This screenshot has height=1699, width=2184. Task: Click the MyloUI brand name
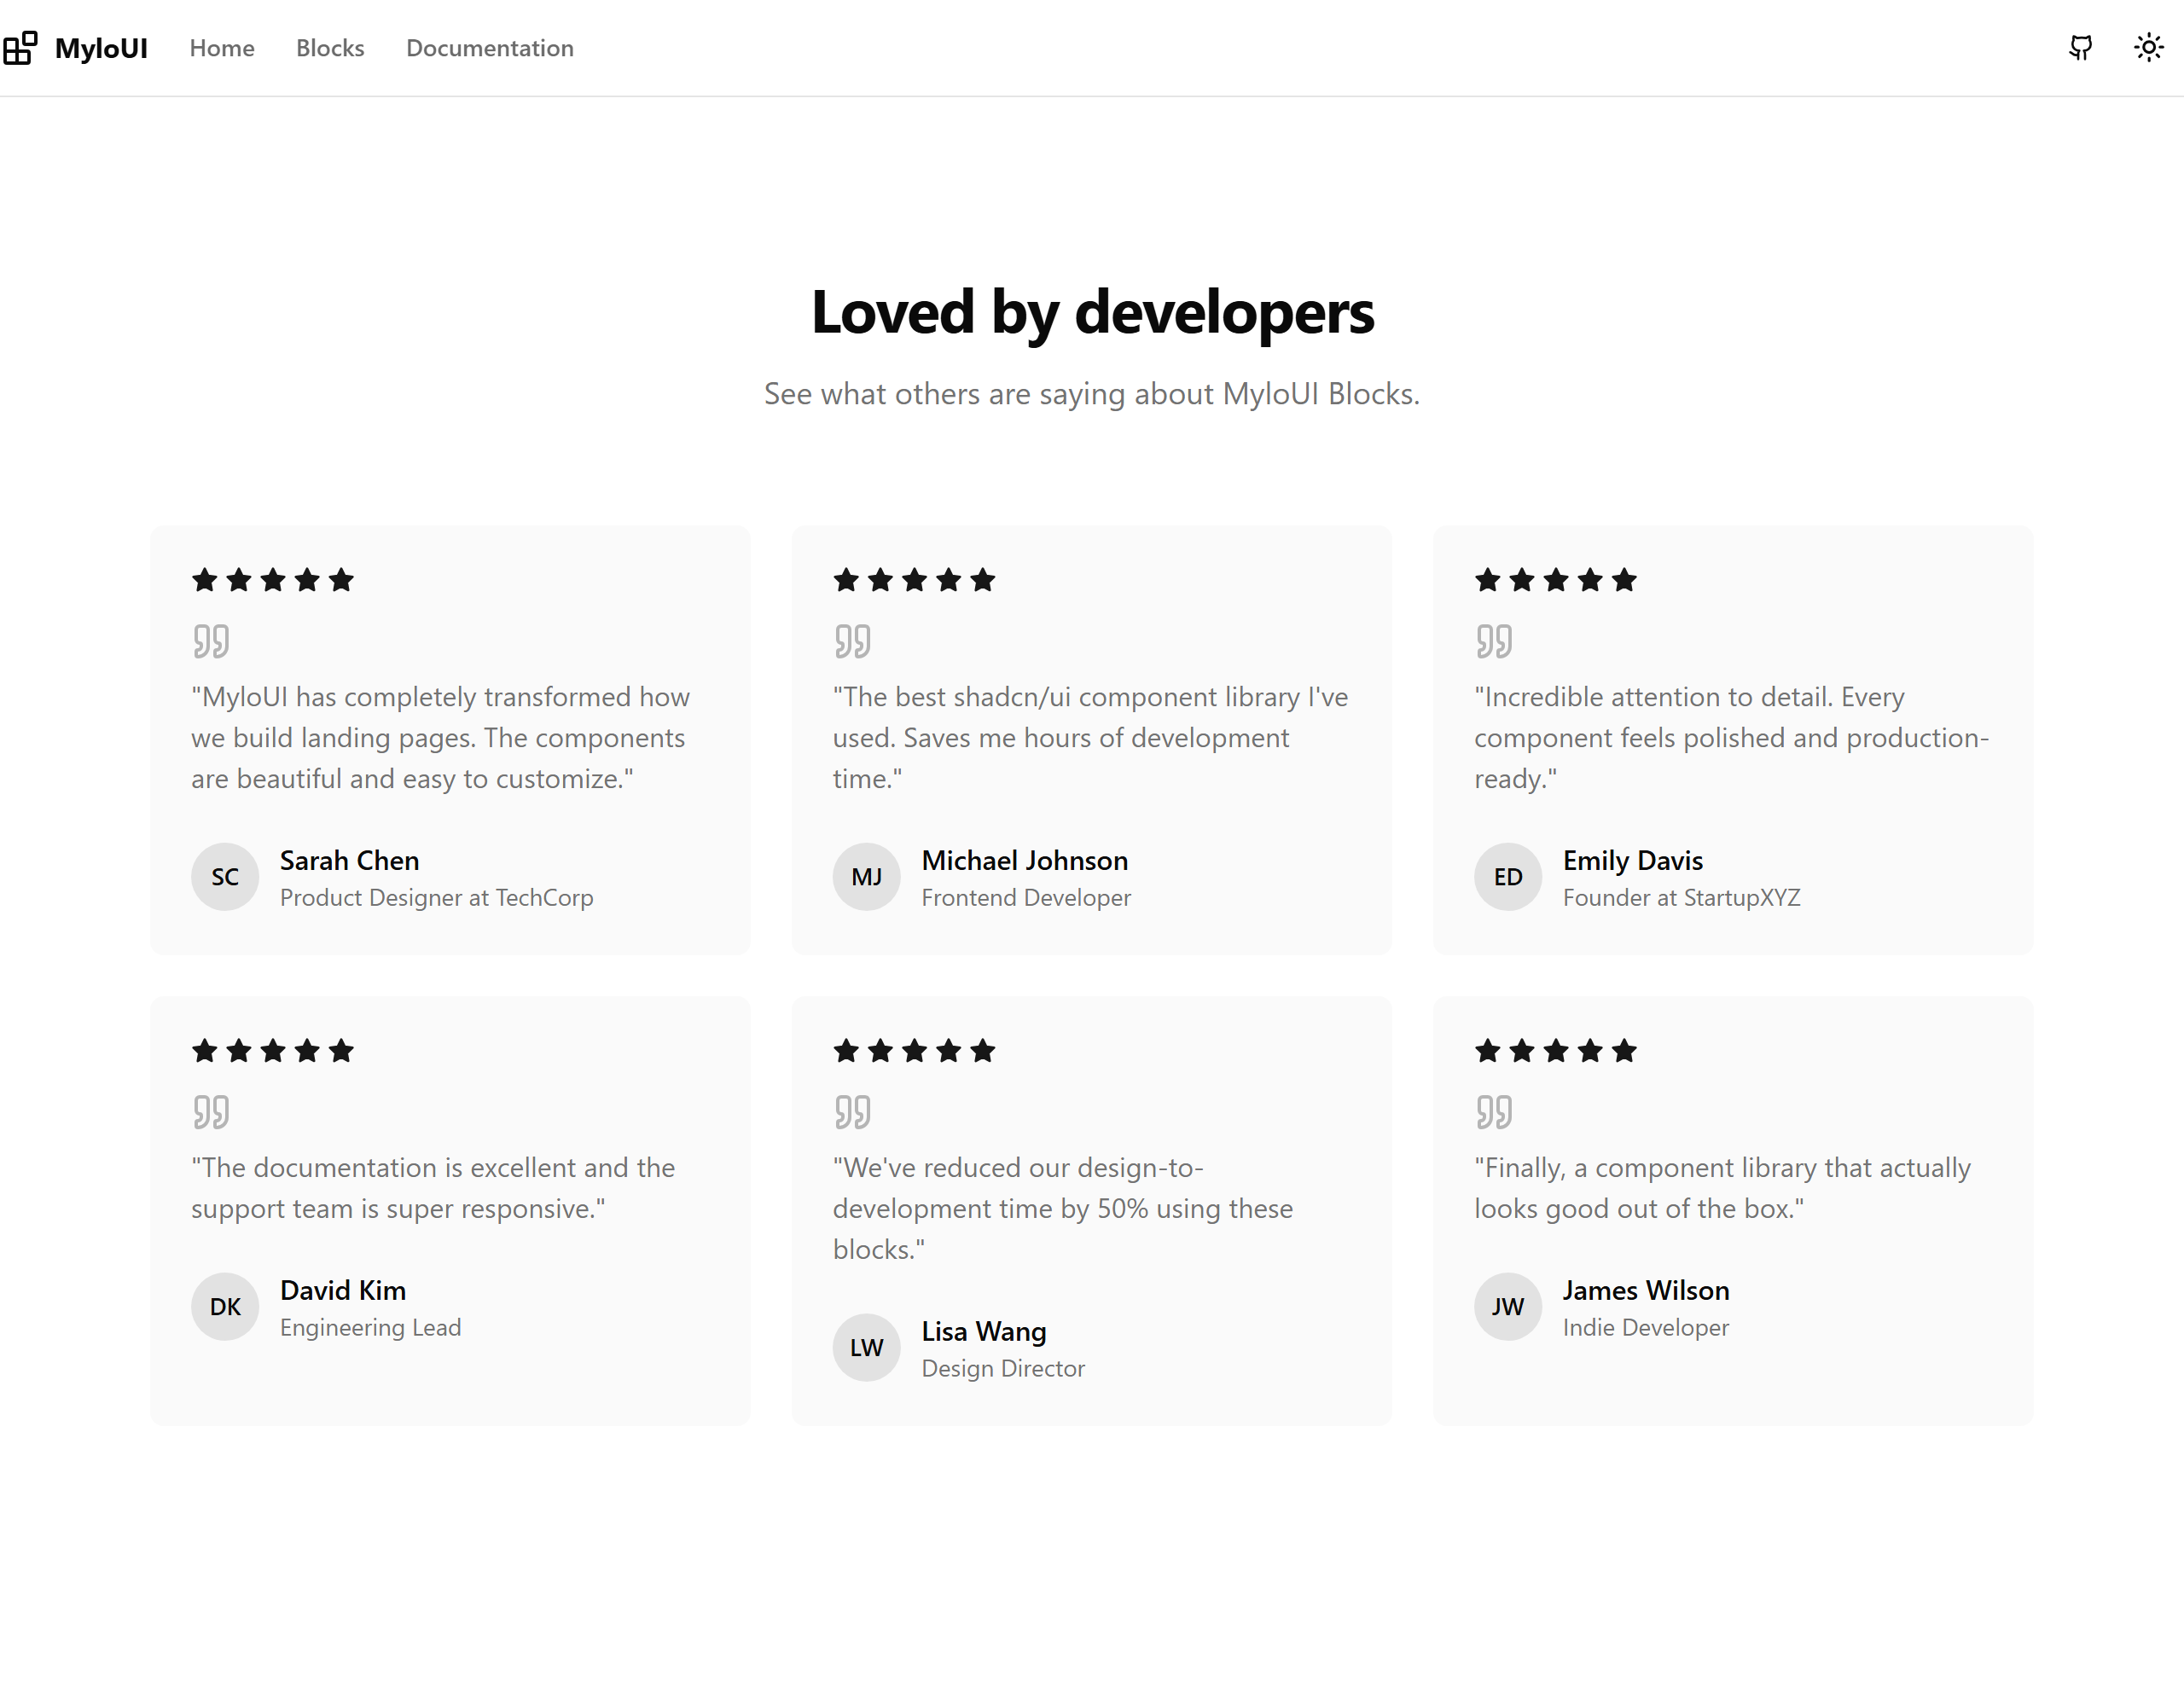pyautogui.click(x=101, y=48)
